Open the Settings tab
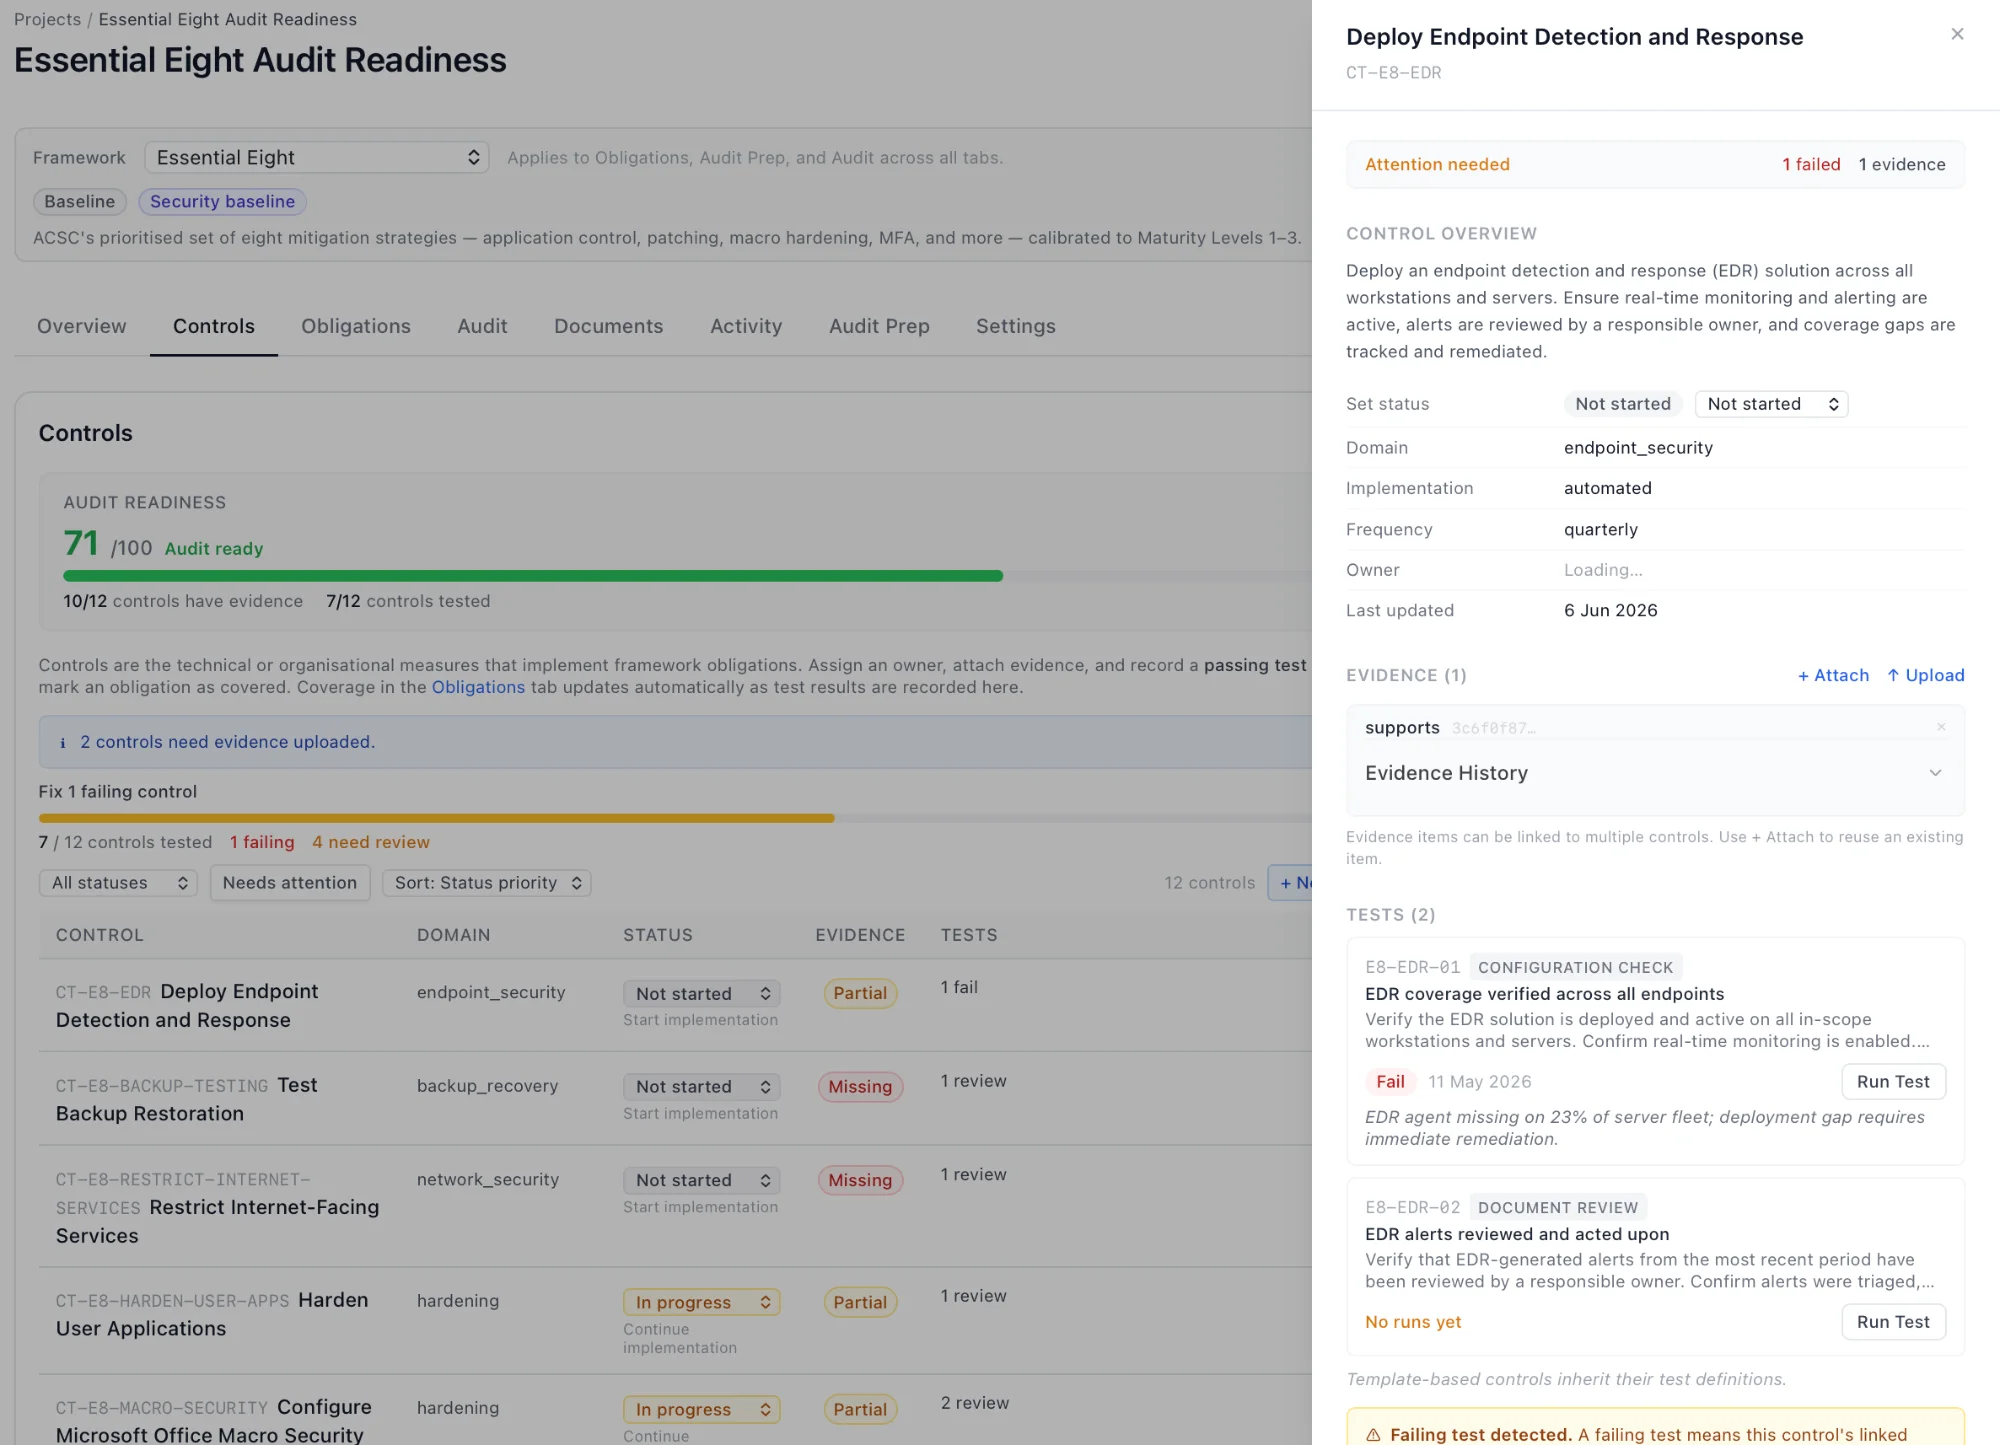The image size is (2000, 1445). point(1016,326)
